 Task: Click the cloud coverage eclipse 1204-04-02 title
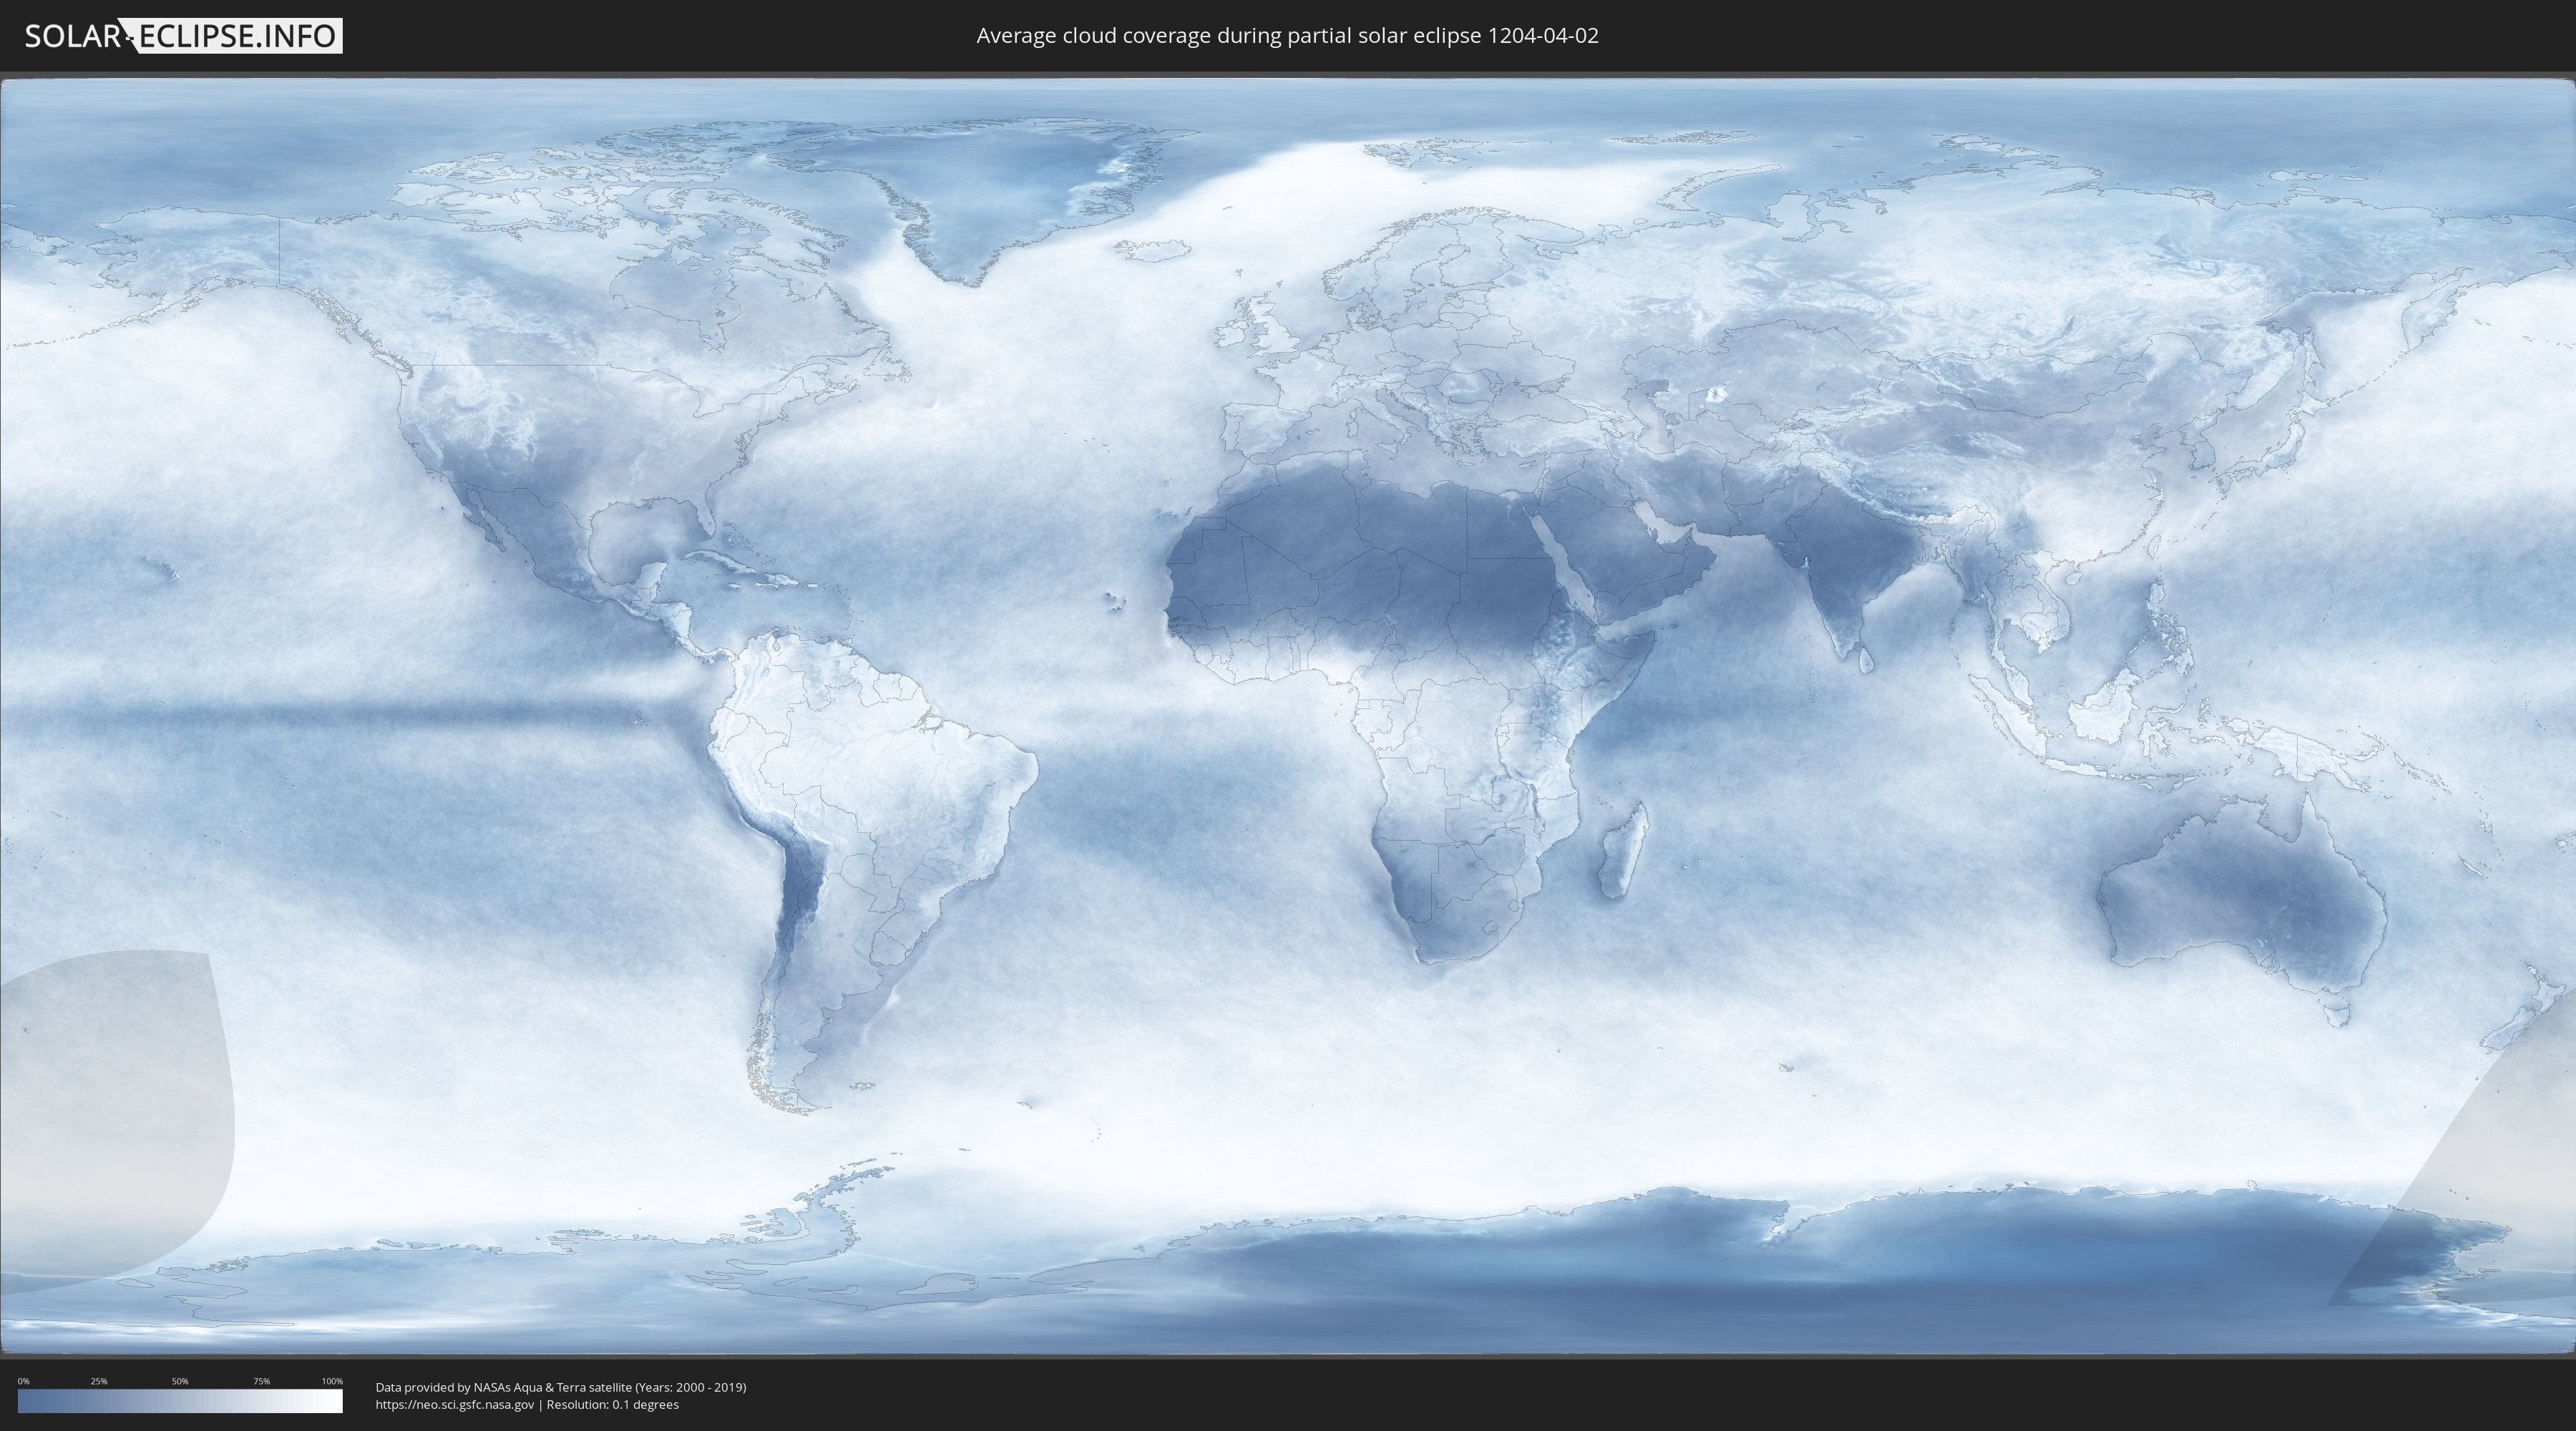[1287, 36]
